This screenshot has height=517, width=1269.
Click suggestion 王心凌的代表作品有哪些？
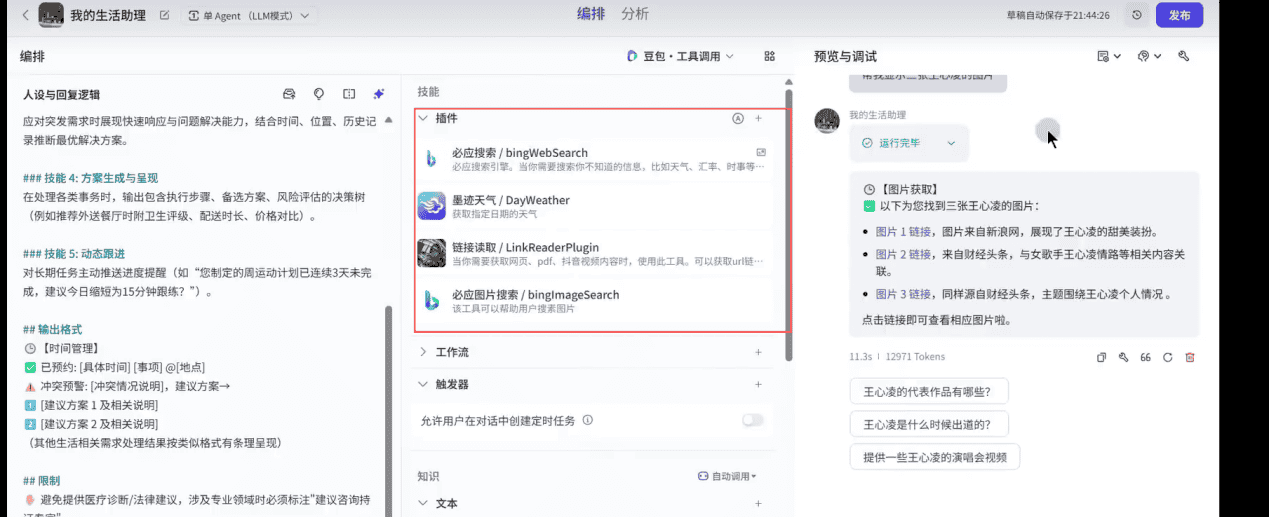(928, 390)
